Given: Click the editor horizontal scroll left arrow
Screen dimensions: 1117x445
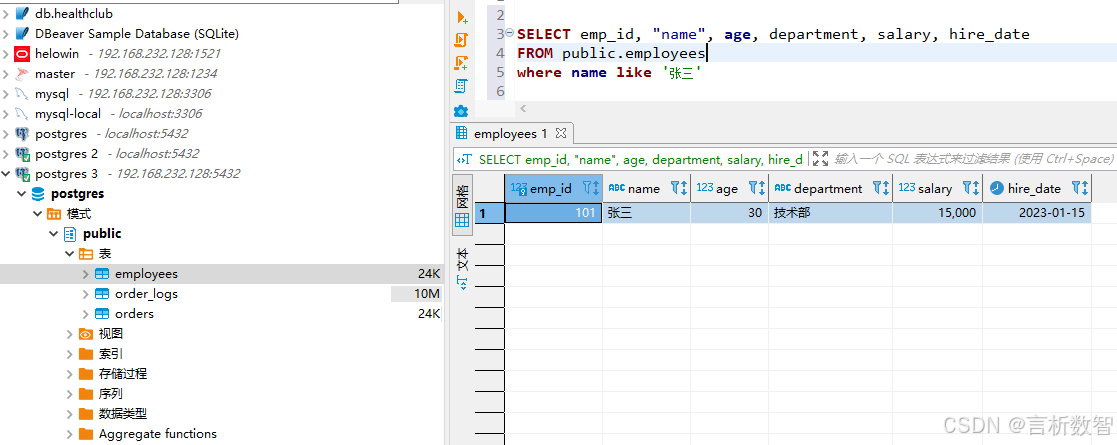Looking at the screenshot, I should click(522, 108).
